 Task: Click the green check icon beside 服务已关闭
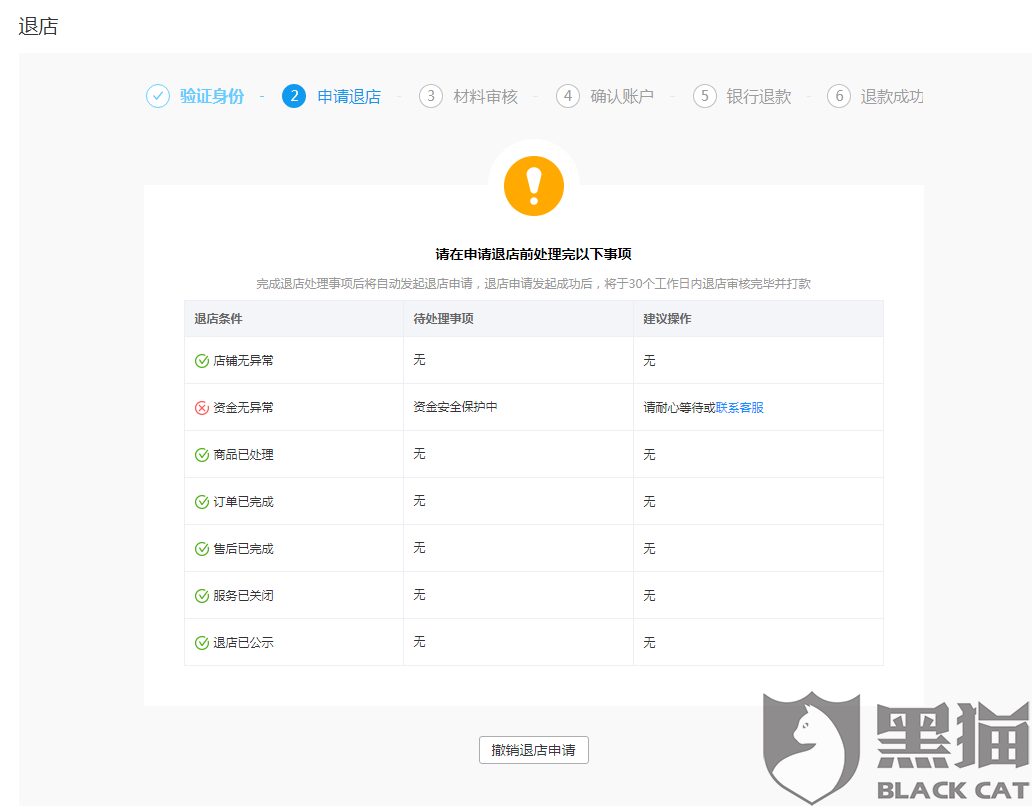point(201,595)
